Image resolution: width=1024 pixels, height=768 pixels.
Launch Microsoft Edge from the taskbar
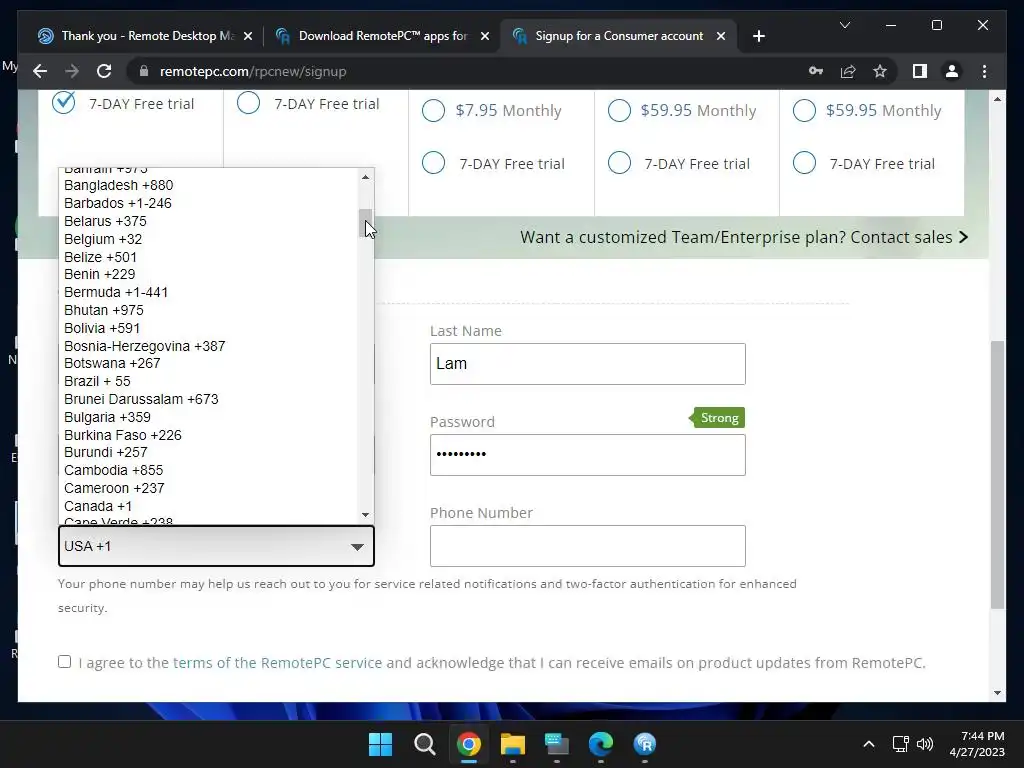(600, 744)
